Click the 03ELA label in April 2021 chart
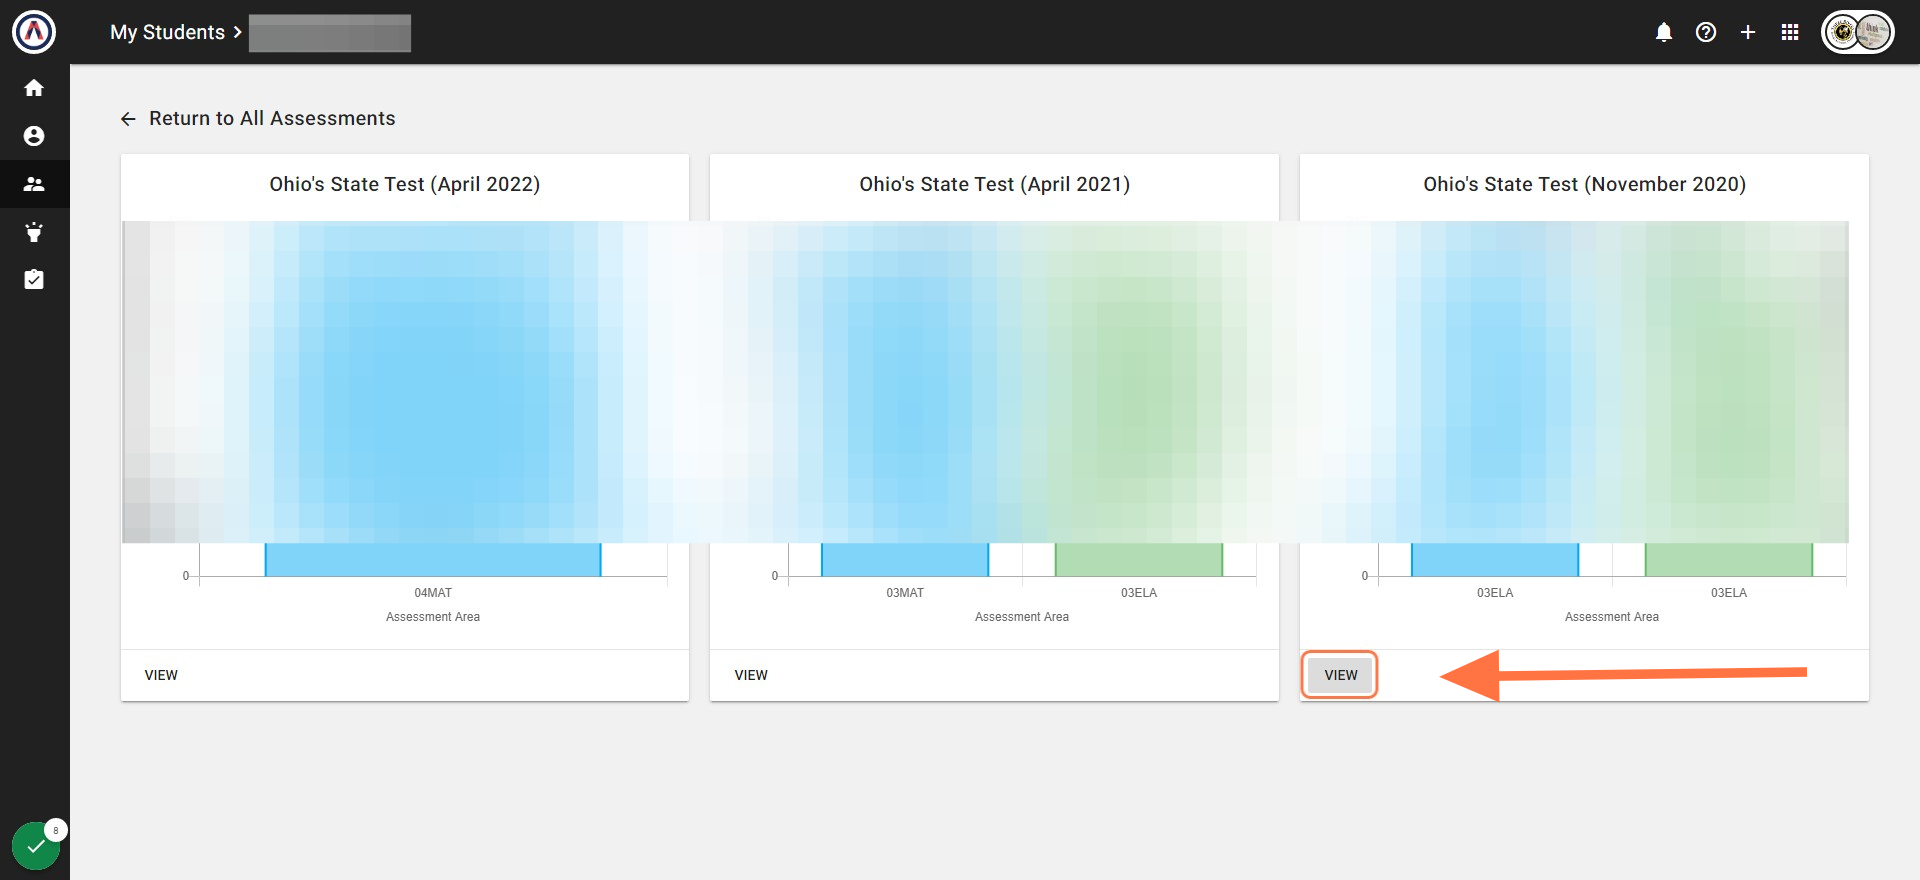 1139,593
